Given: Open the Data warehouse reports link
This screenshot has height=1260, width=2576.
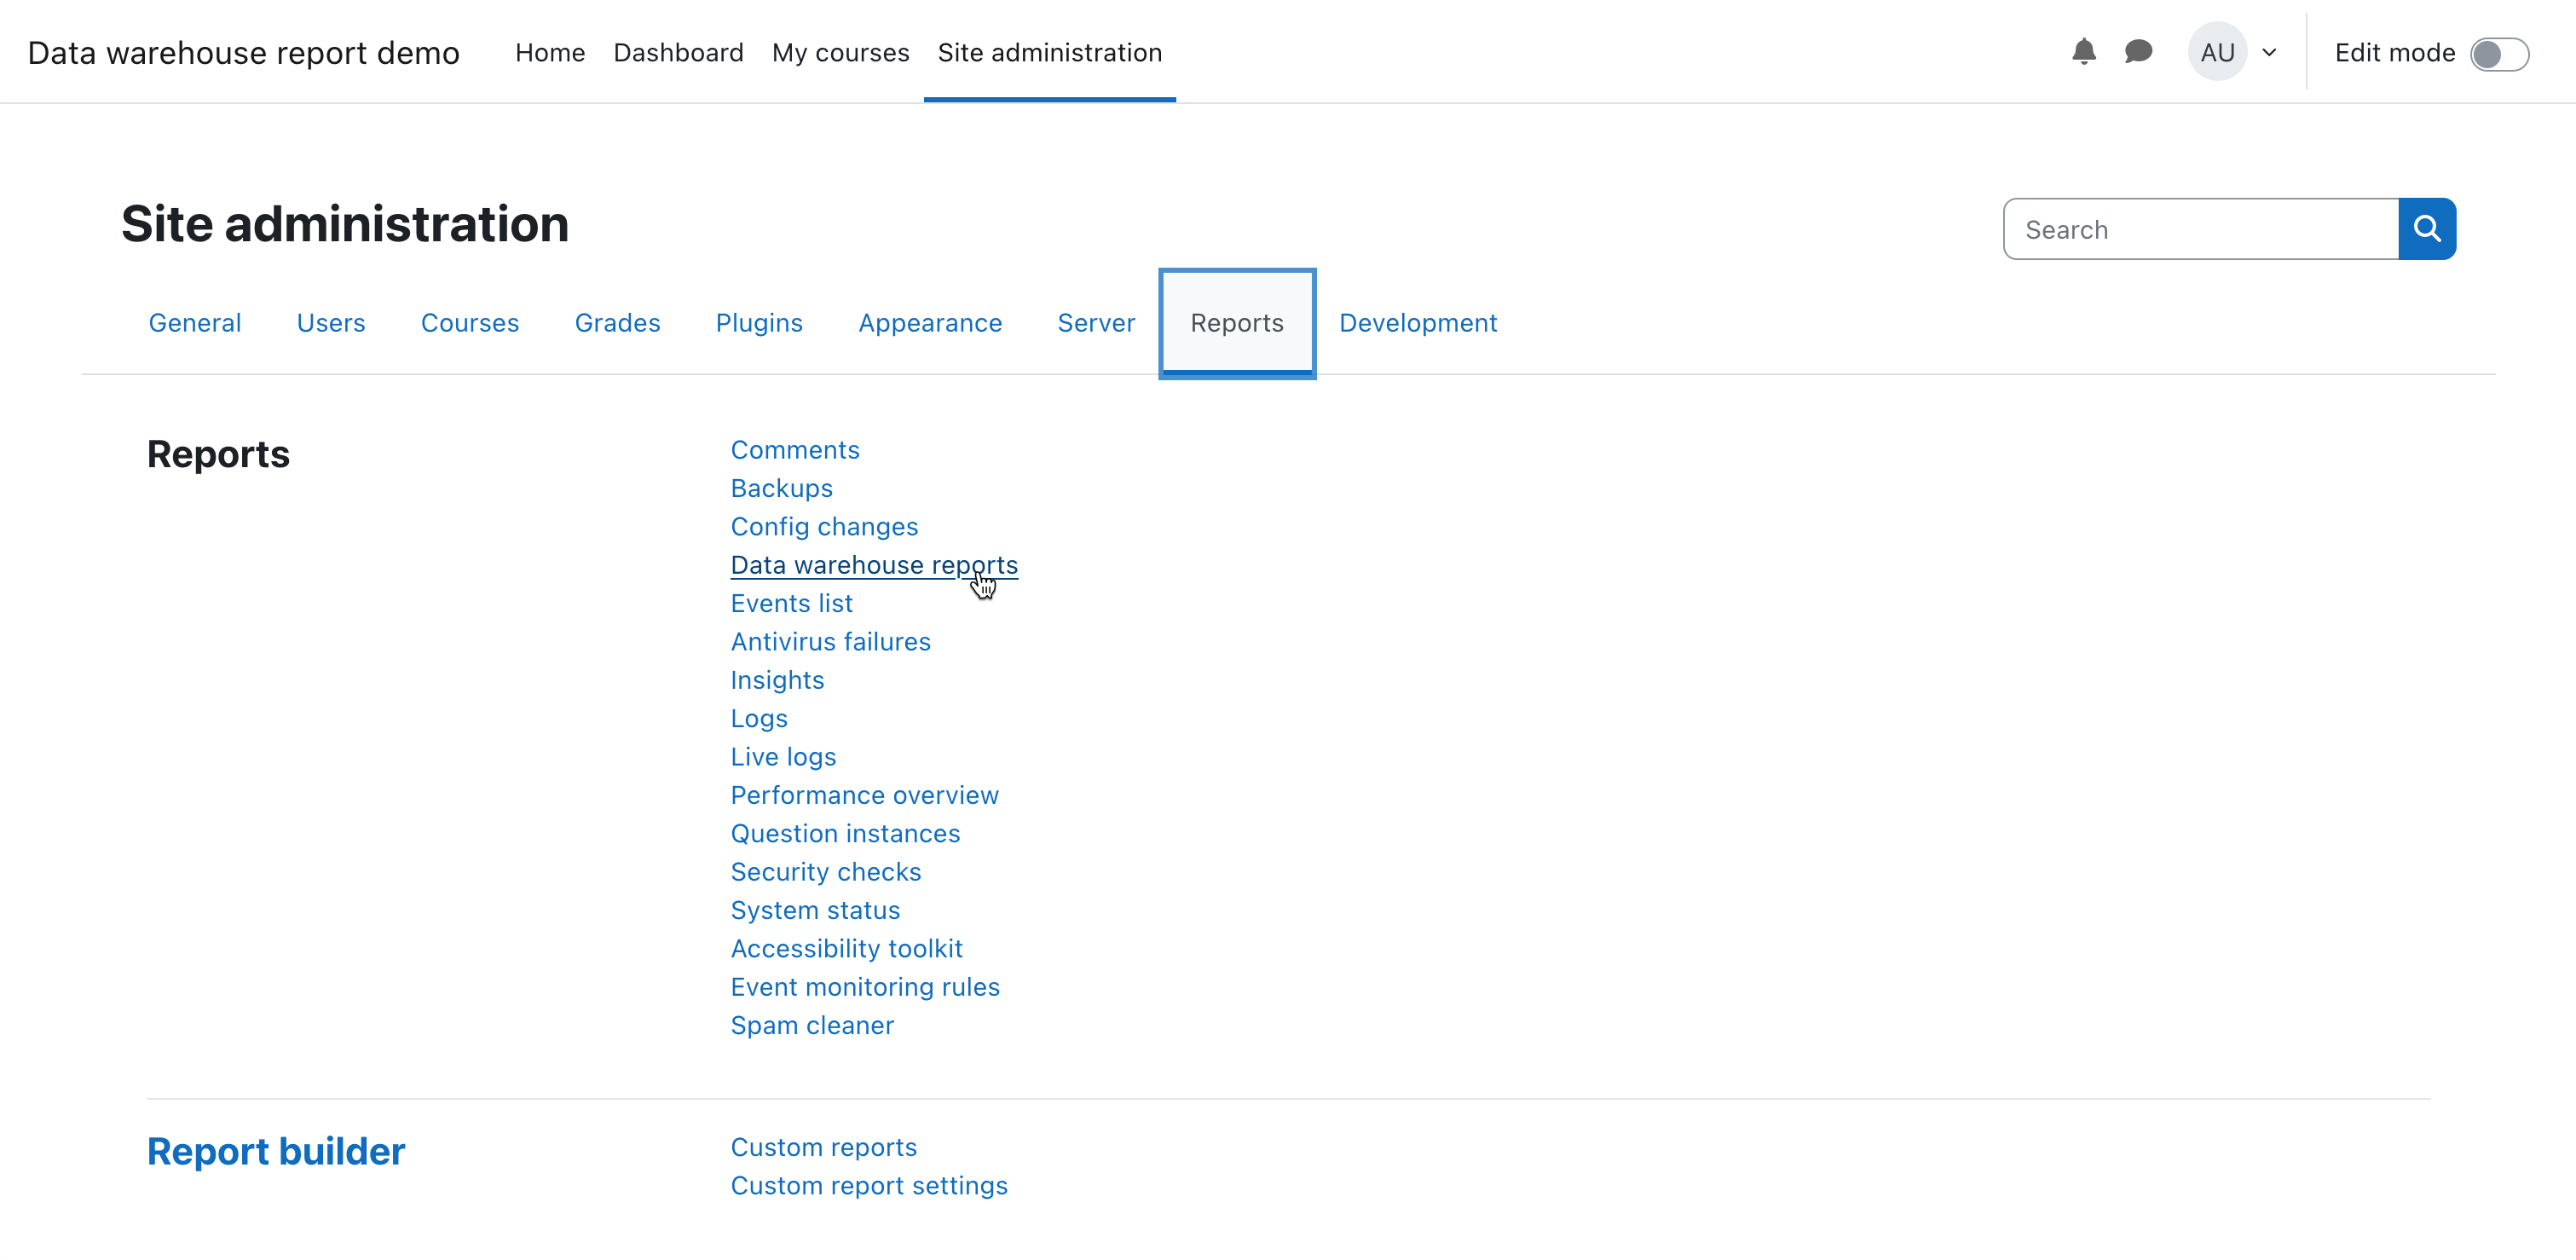Looking at the screenshot, I should click(x=873, y=565).
